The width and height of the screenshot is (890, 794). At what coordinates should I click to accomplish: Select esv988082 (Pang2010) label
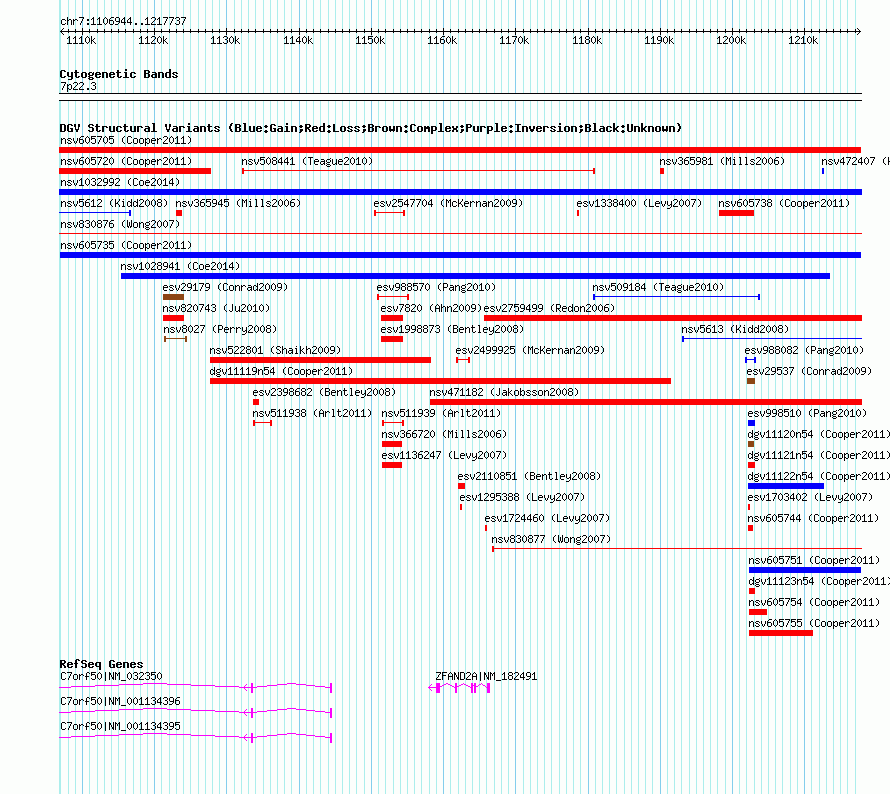804,350
